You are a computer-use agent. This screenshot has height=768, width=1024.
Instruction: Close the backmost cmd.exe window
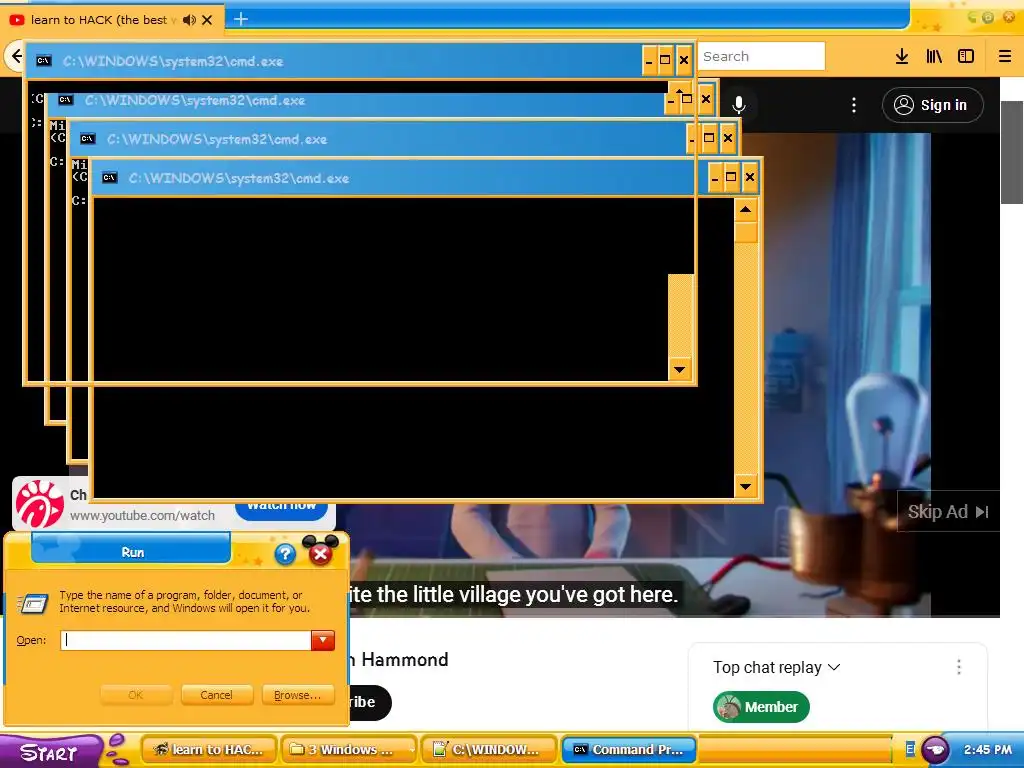683,60
